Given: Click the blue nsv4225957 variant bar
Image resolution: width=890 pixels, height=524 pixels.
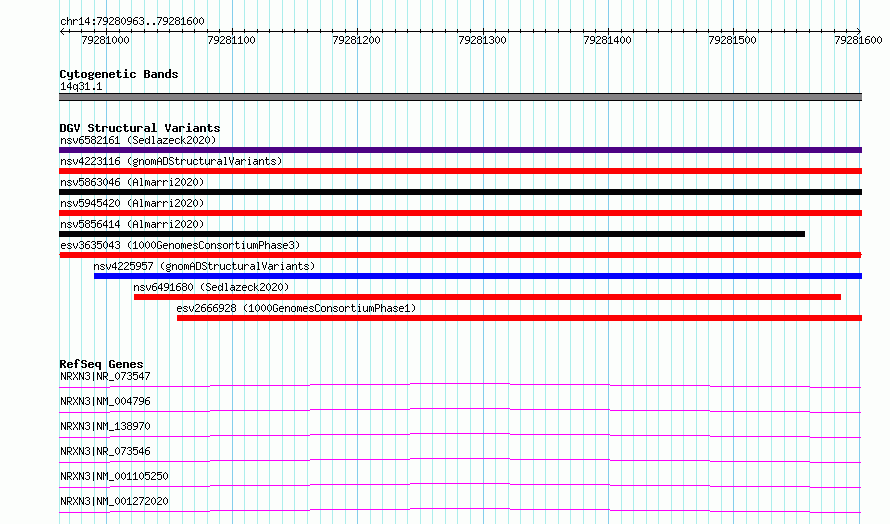Looking at the screenshot, I should pos(478,276).
